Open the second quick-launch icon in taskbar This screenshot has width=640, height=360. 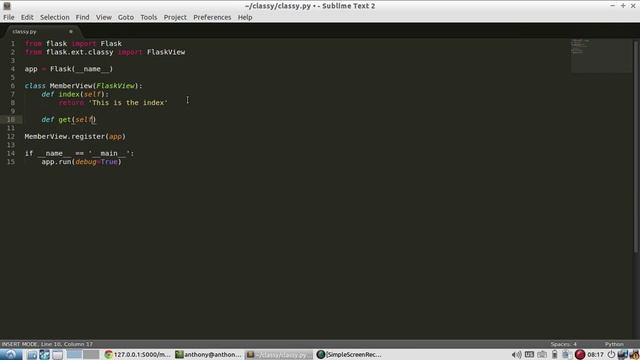44,355
